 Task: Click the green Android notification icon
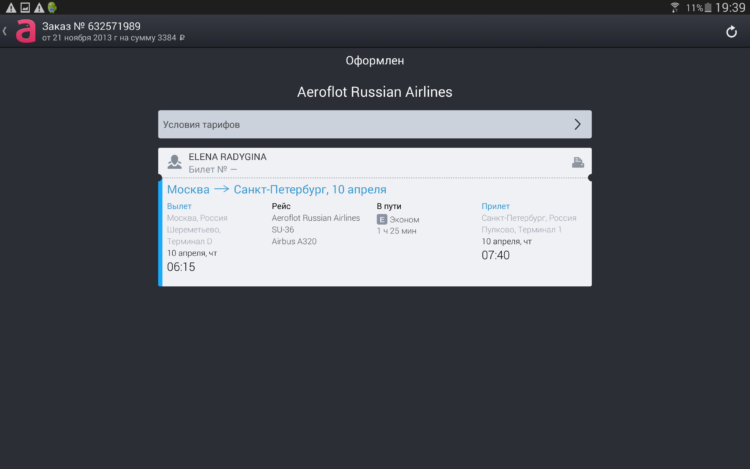tap(52, 7)
